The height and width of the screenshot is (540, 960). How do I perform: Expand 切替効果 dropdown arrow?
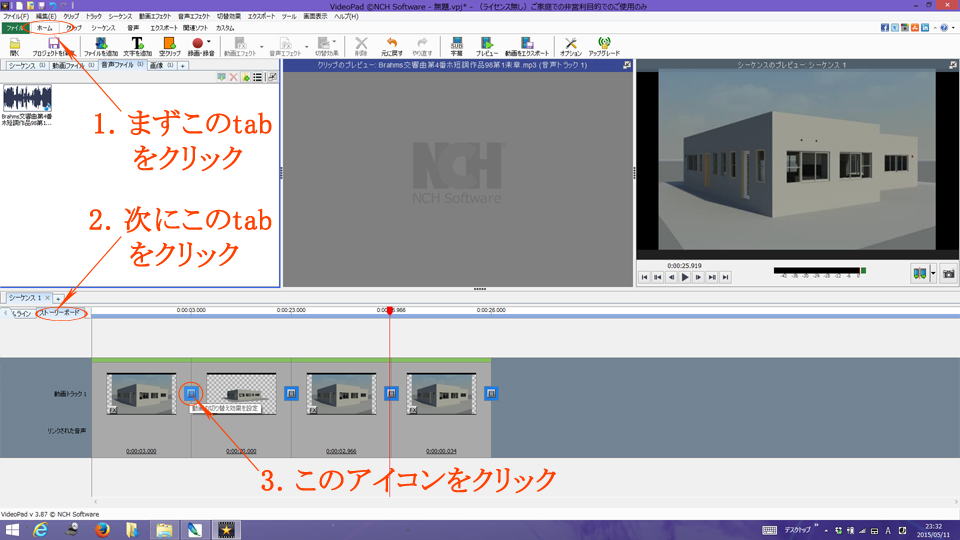pos(334,42)
